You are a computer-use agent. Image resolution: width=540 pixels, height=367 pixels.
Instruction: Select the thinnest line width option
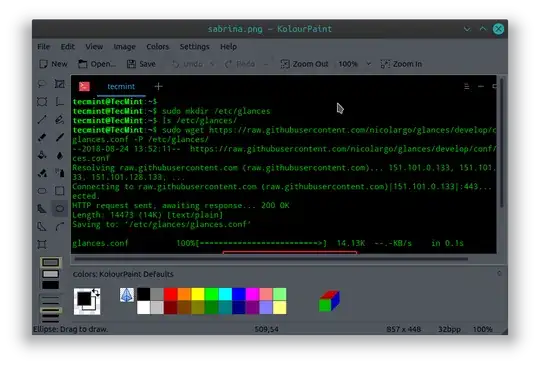[x=51, y=297]
